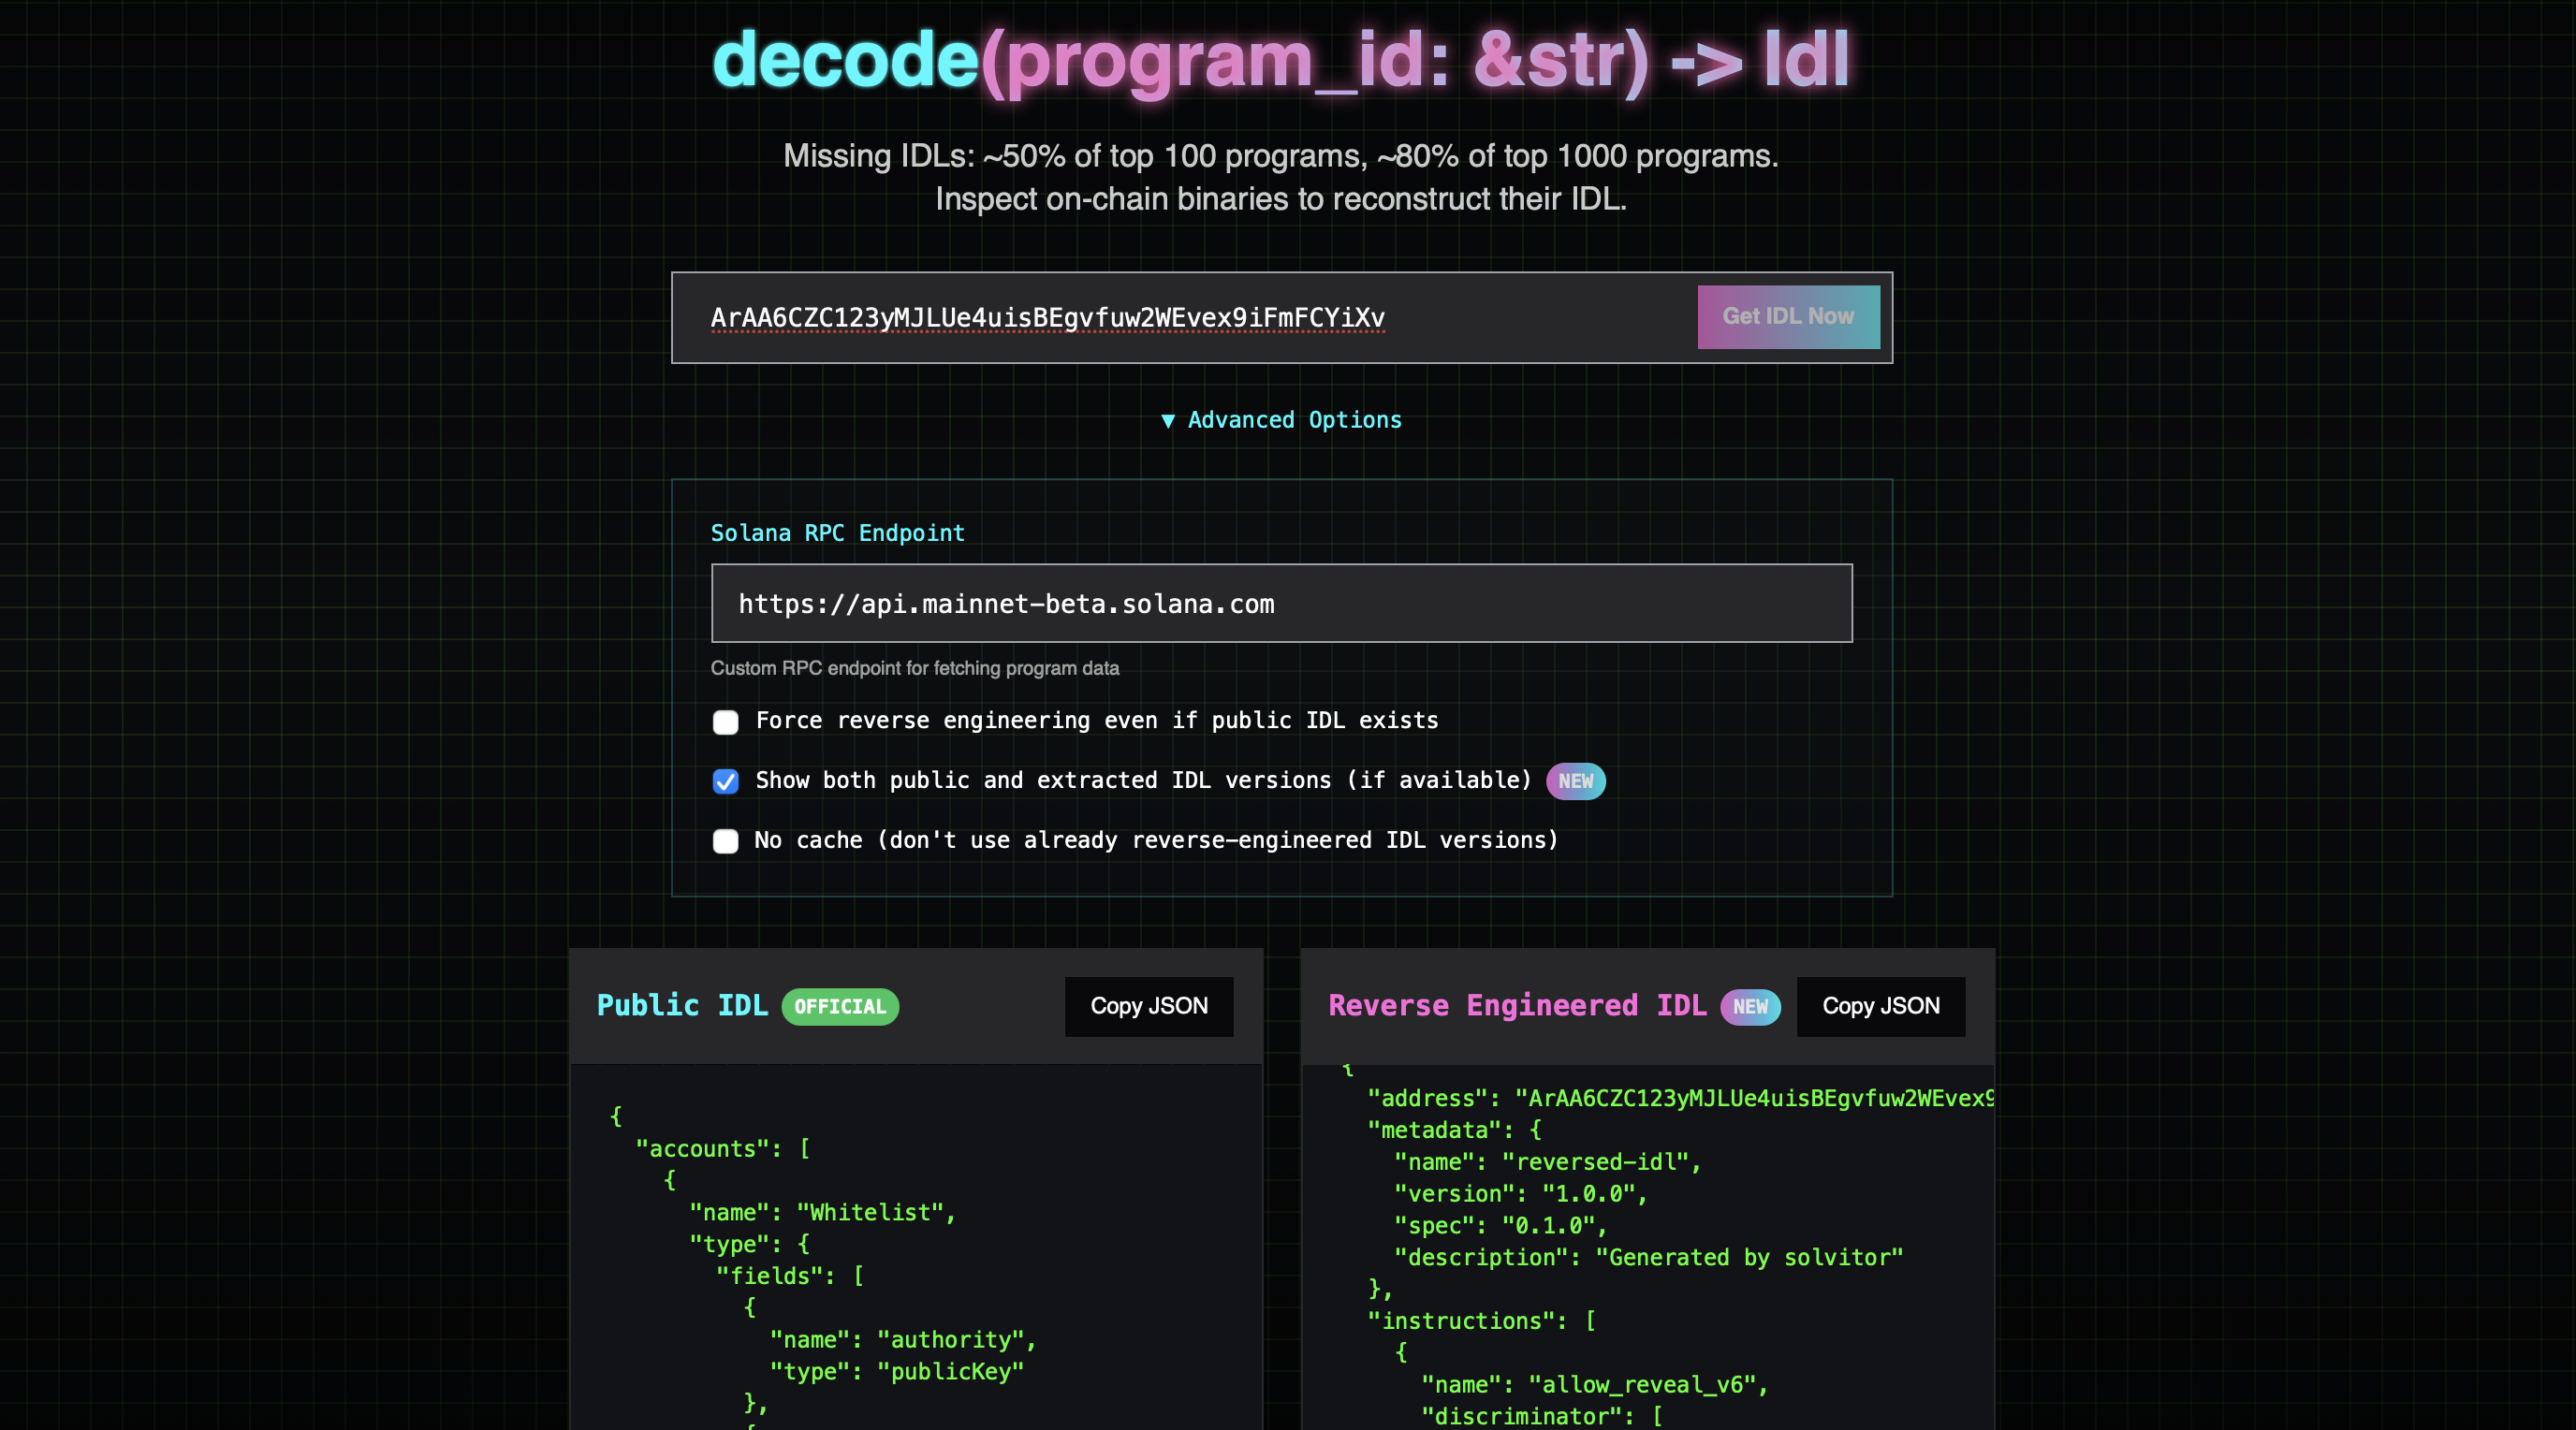The image size is (2576, 1430).
Task: Click the "Reverse Engineered IDL" heading
Action: point(1517,1005)
